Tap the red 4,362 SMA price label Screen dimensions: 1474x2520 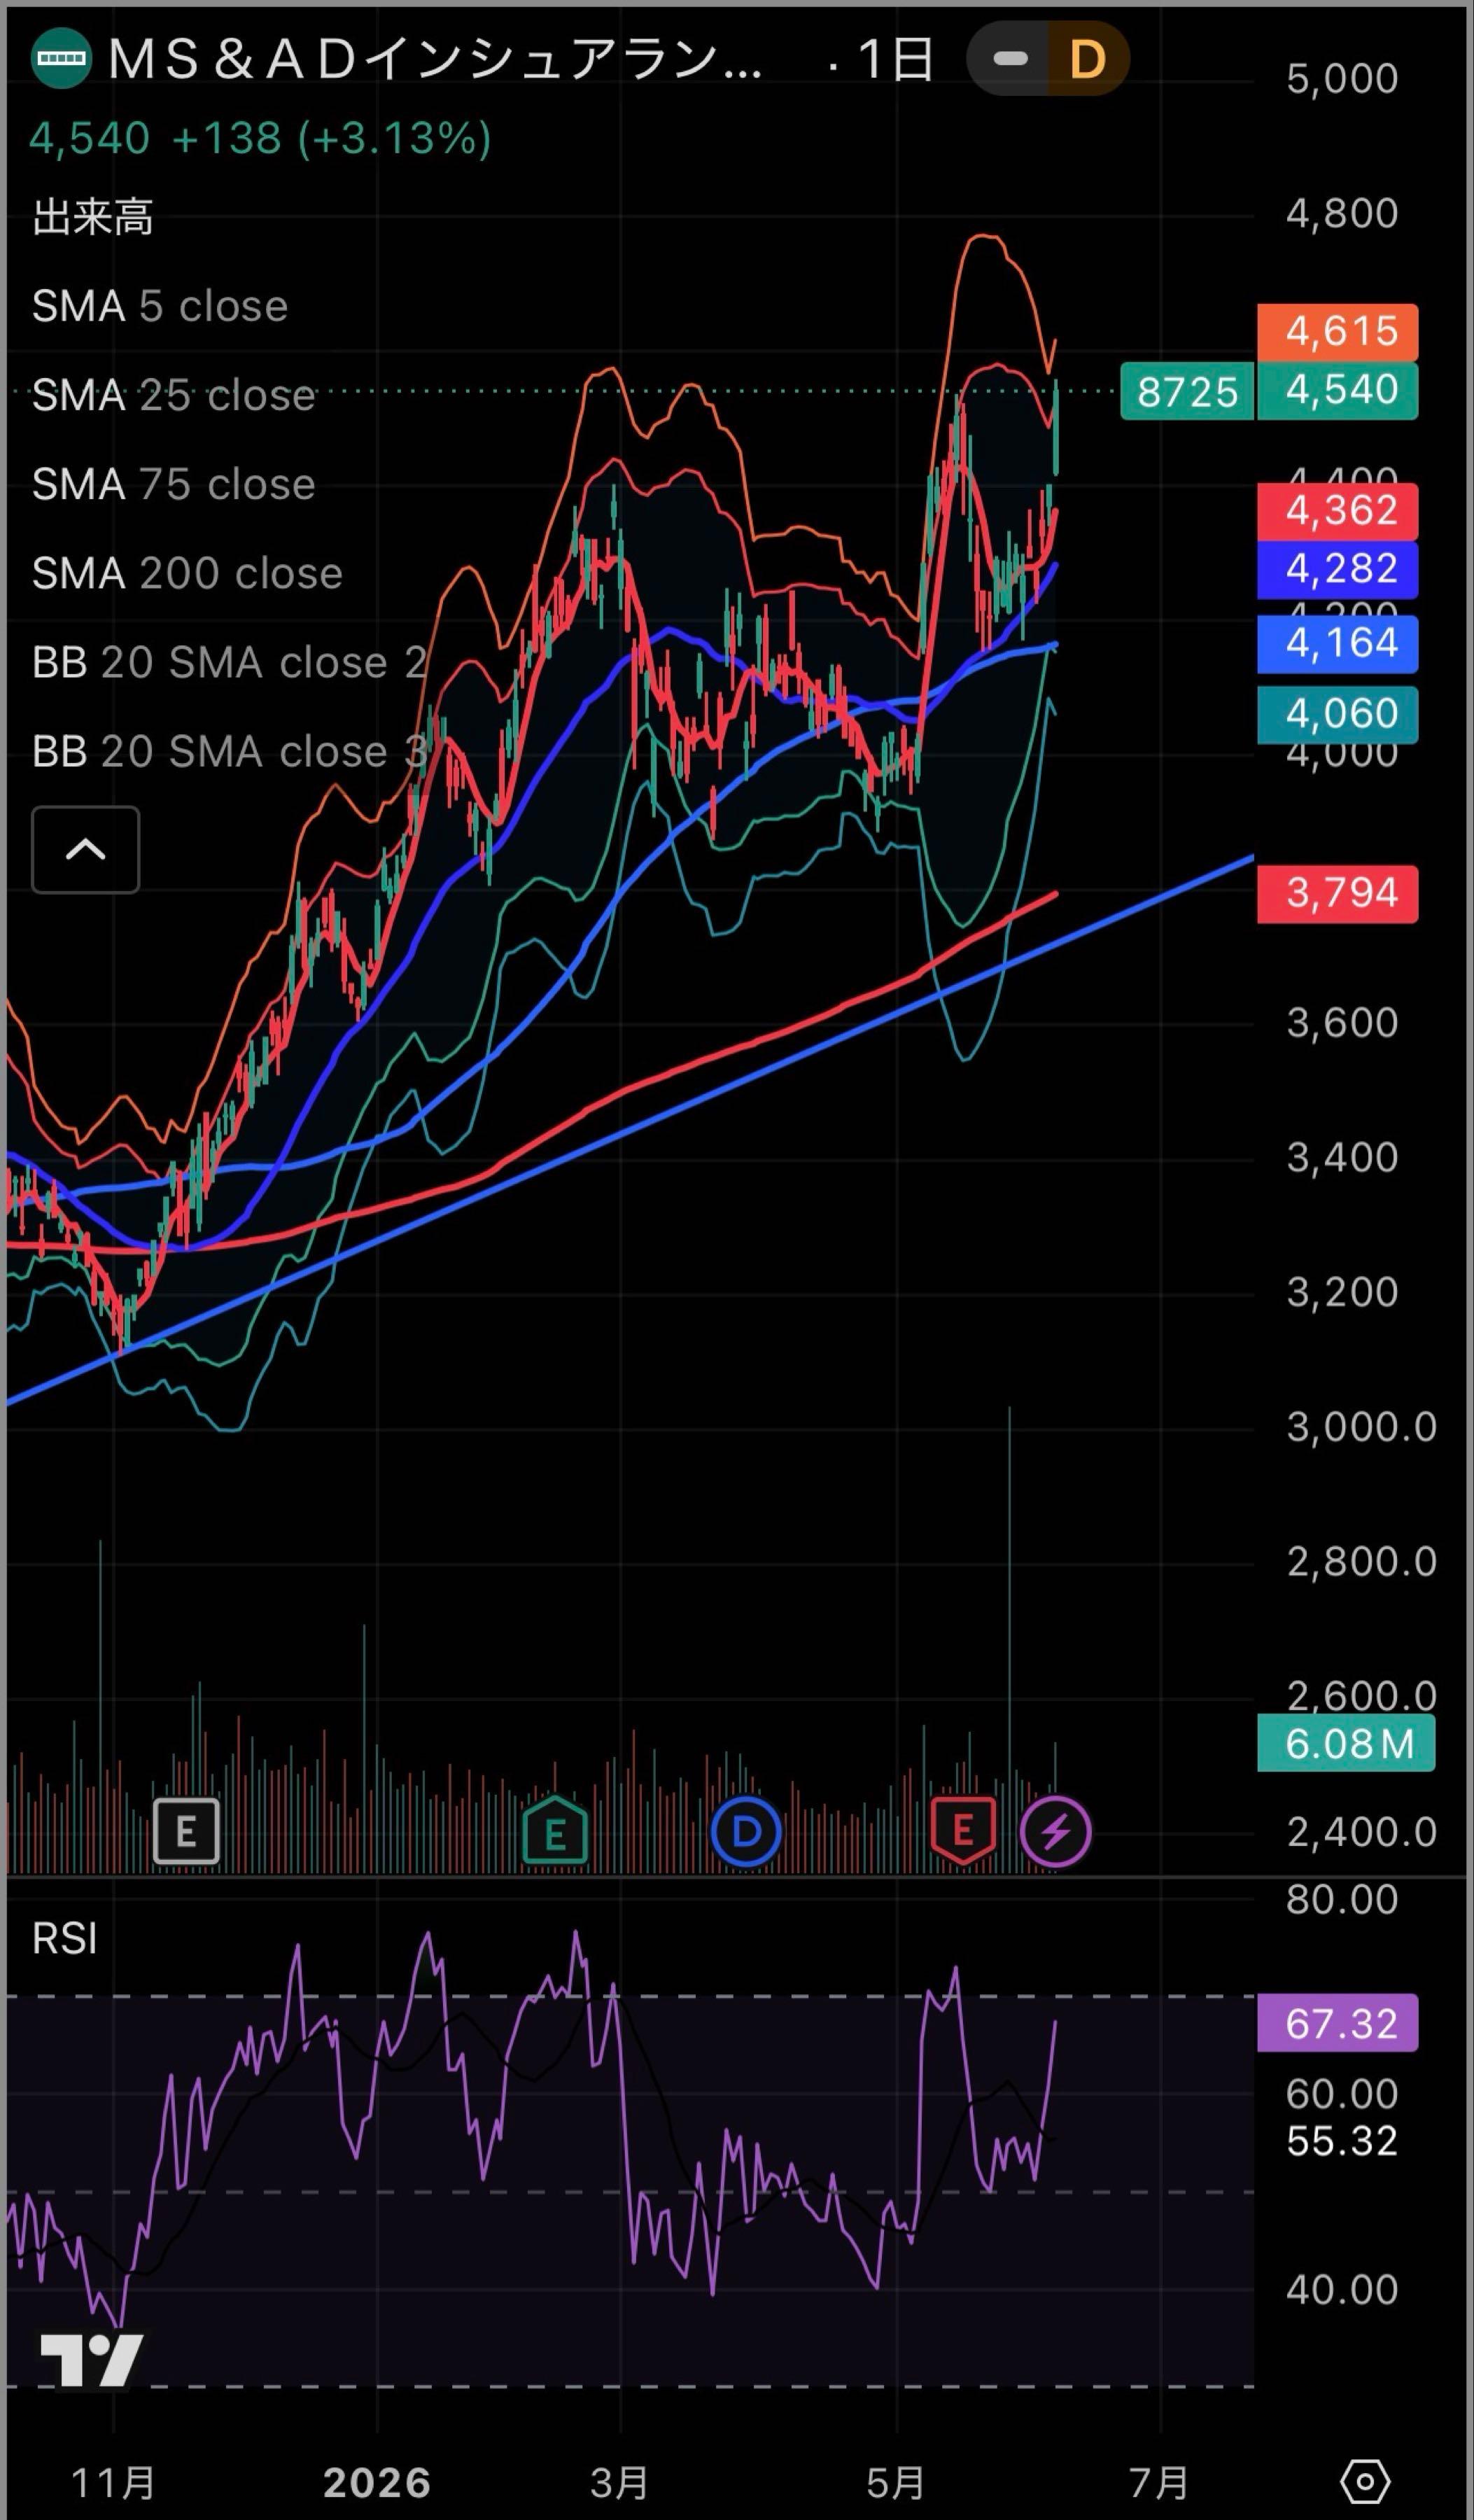click(1338, 511)
